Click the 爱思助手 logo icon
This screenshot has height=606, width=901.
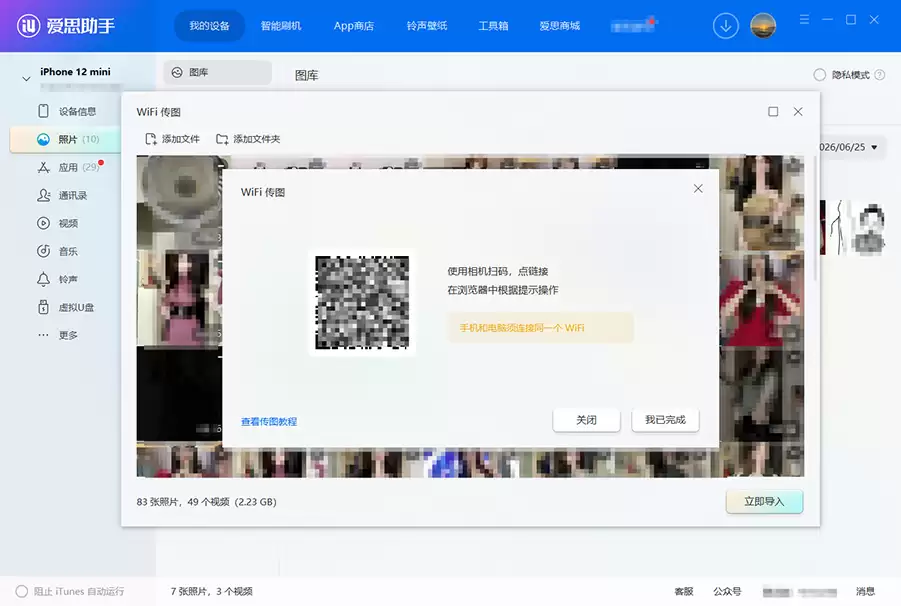(x=28, y=25)
